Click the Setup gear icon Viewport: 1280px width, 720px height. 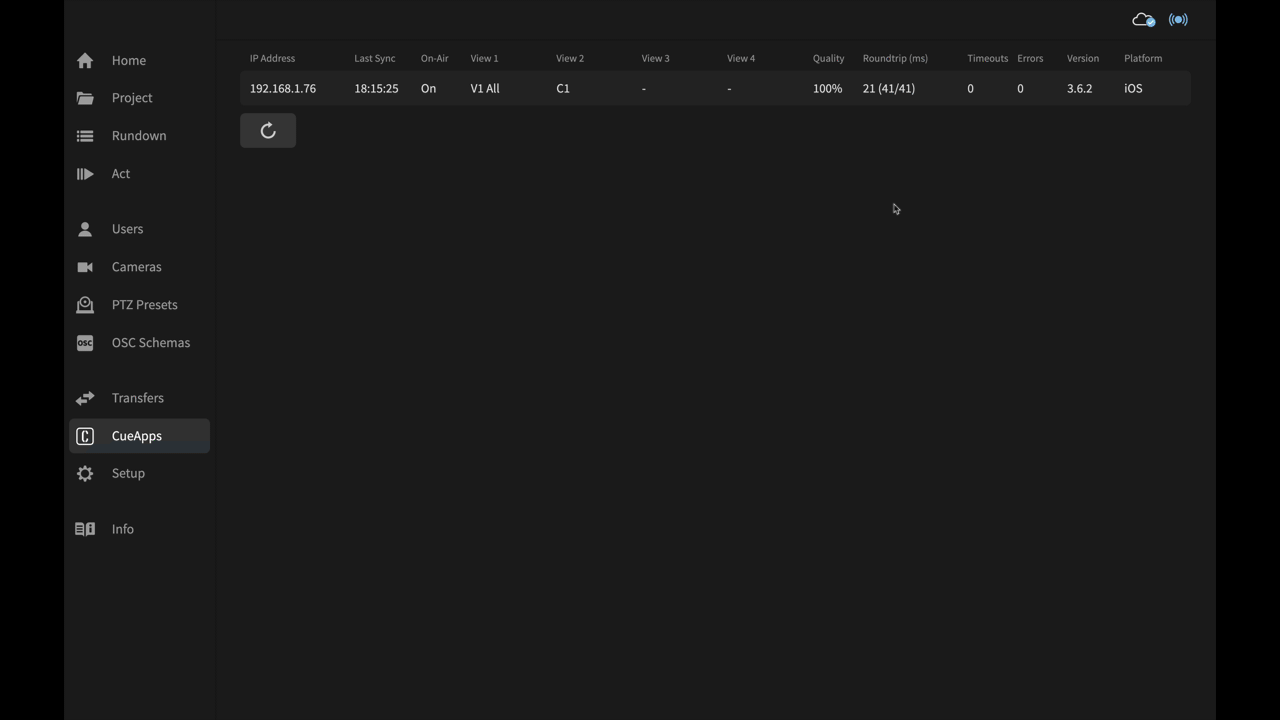(85, 474)
